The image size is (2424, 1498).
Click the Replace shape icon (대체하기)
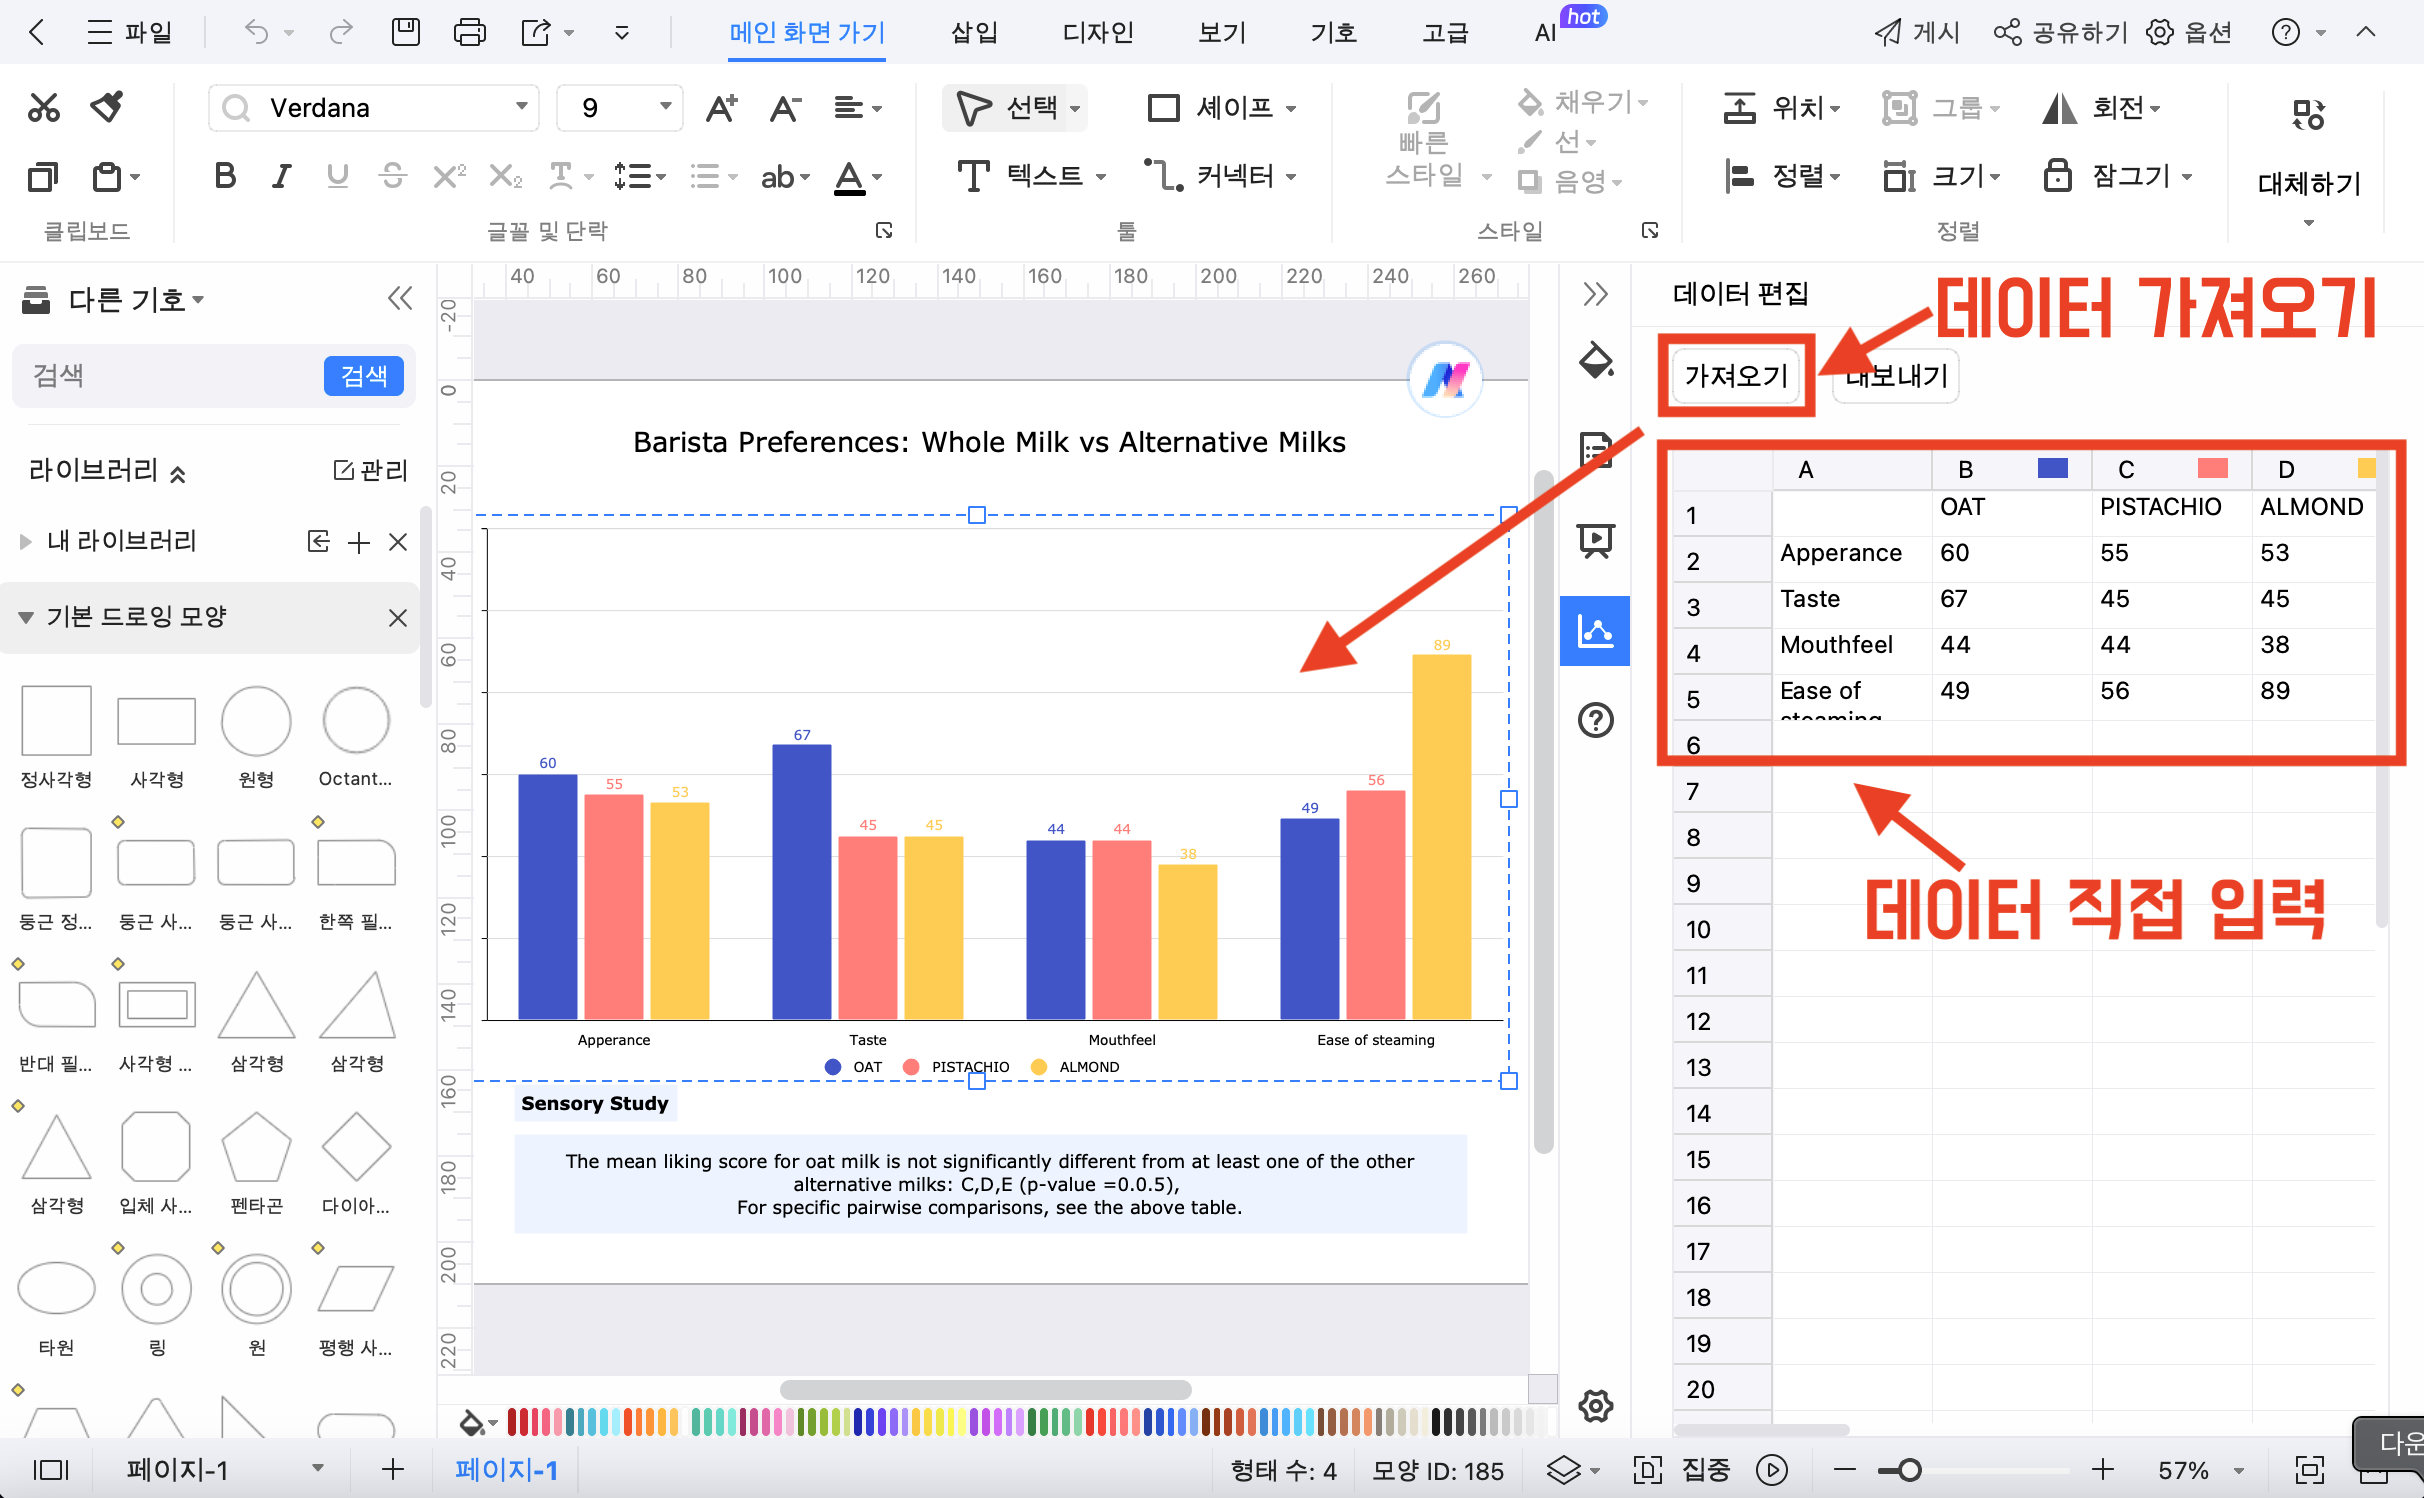point(2309,116)
